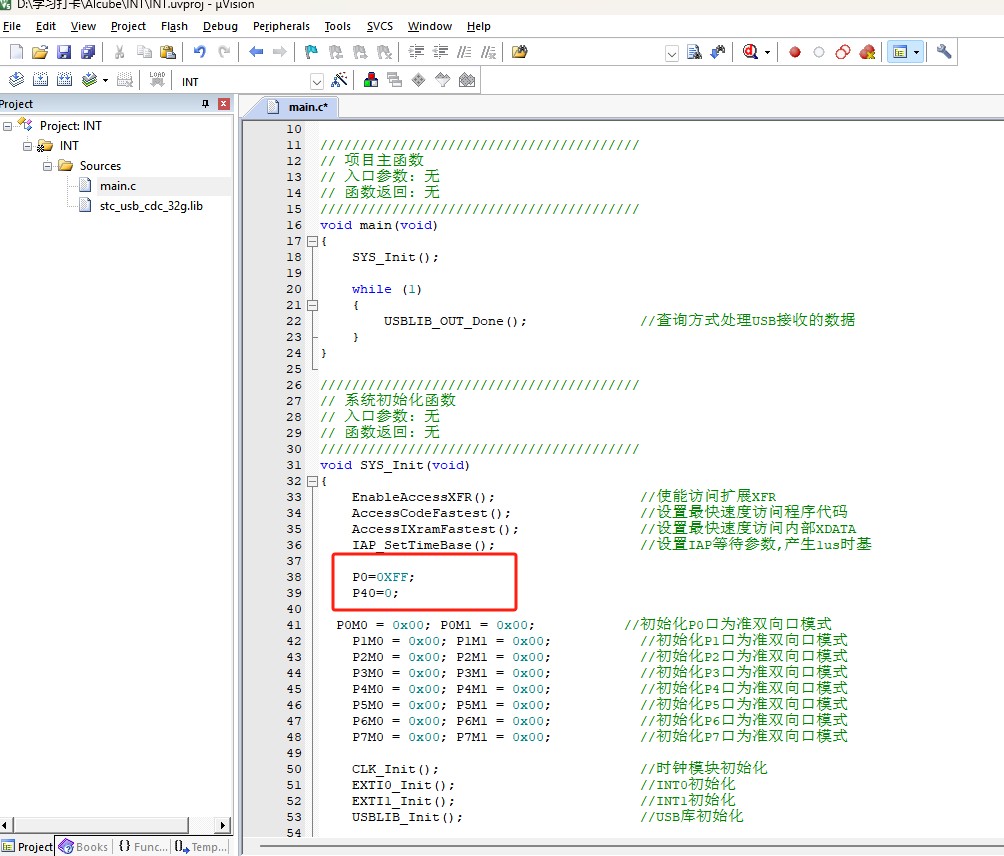Image resolution: width=1004 pixels, height=856 pixels.
Task: Open the Debug menu
Action: (x=220, y=26)
